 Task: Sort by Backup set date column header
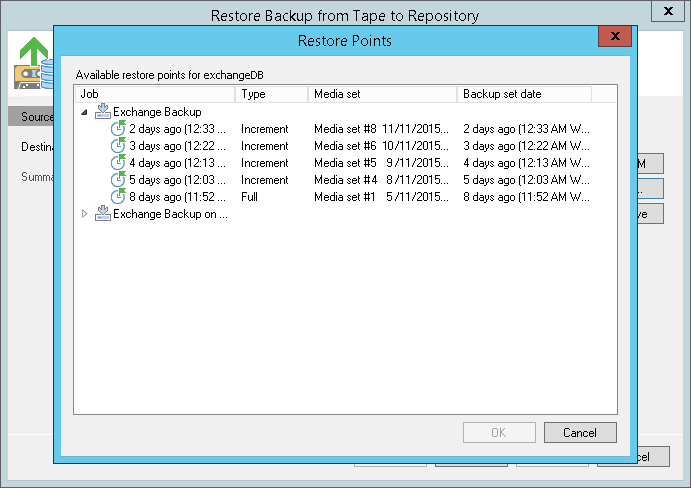[x=524, y=94]
